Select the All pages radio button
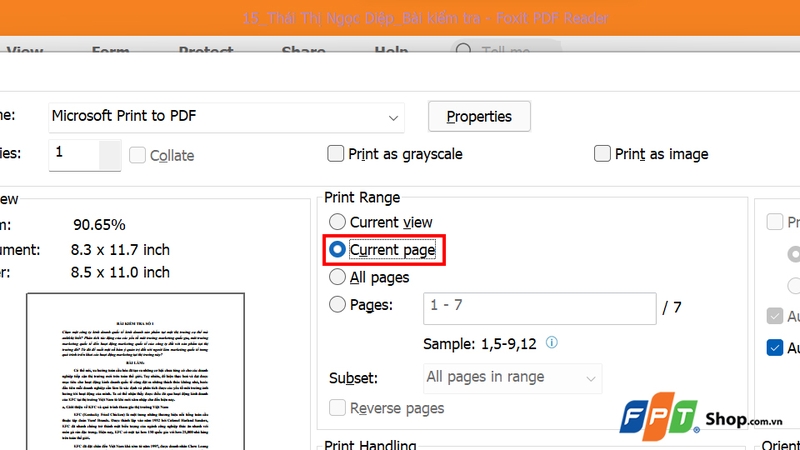Viewport: 800px width, 450px height. [x=337, y=277]
